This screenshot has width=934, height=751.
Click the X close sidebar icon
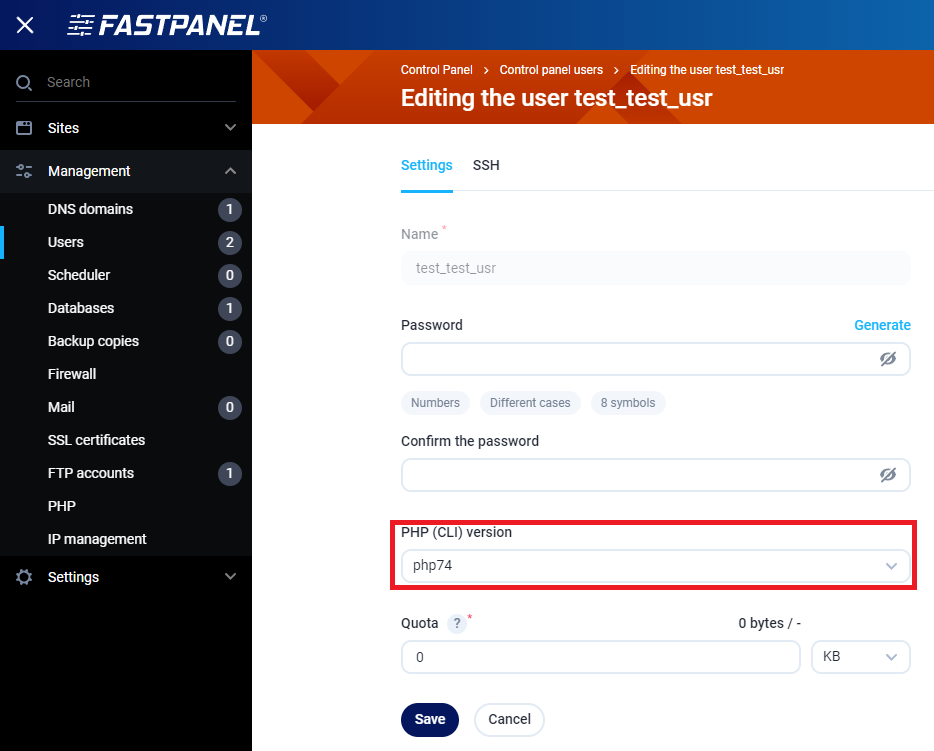(x=25, y=25)
